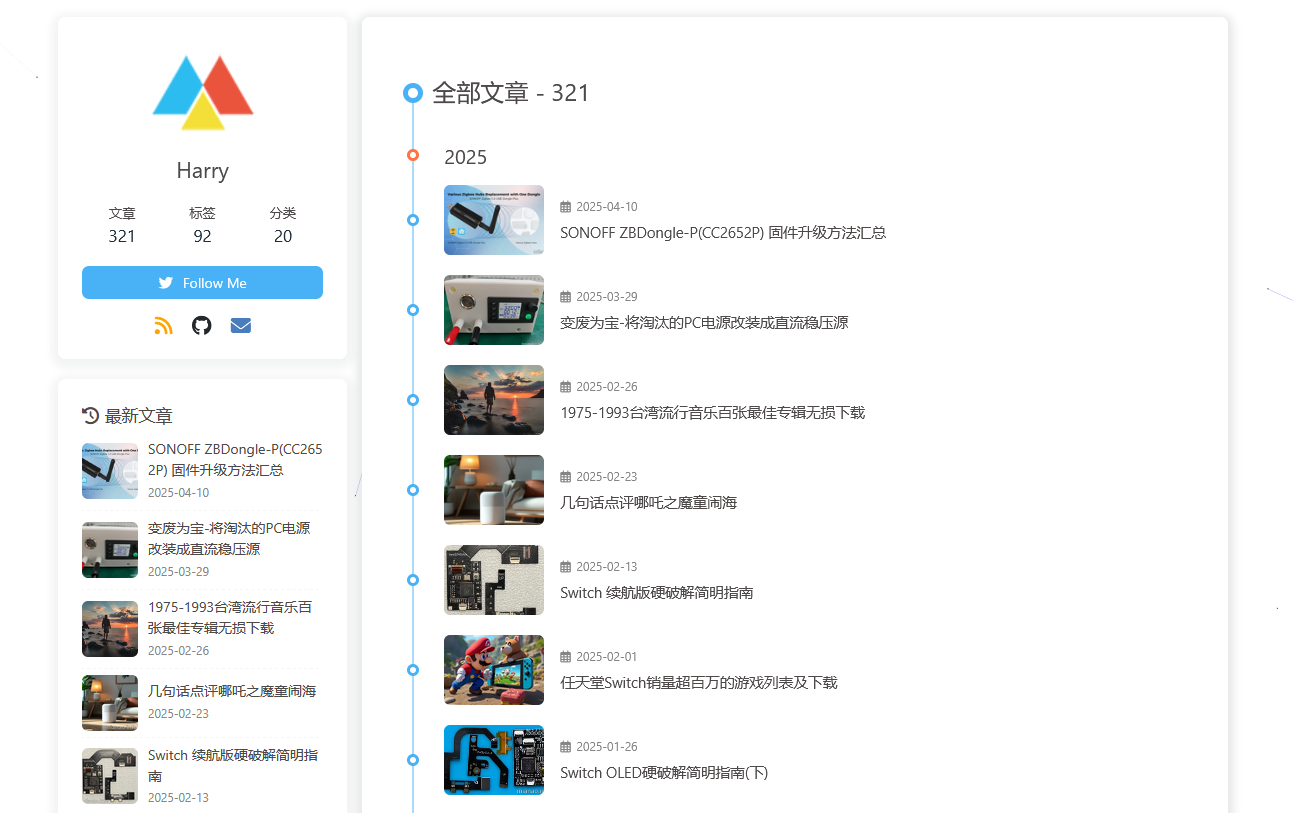
Task: Open sidebar thumbnail for Switch 续航版硬破解 article
Action: click(x=110, y=776)
